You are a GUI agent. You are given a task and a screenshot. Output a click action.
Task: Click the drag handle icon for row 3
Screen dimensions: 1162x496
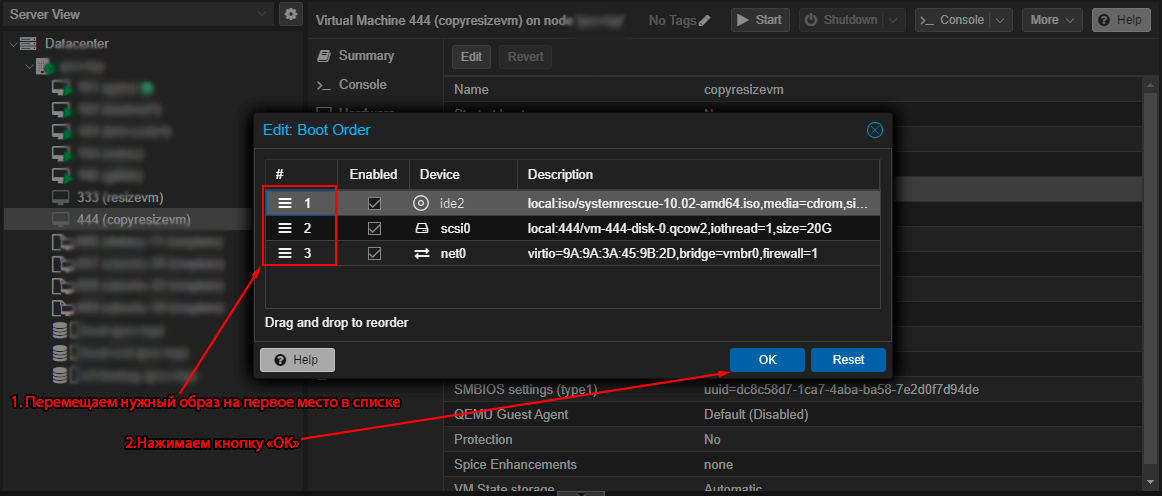285,254
